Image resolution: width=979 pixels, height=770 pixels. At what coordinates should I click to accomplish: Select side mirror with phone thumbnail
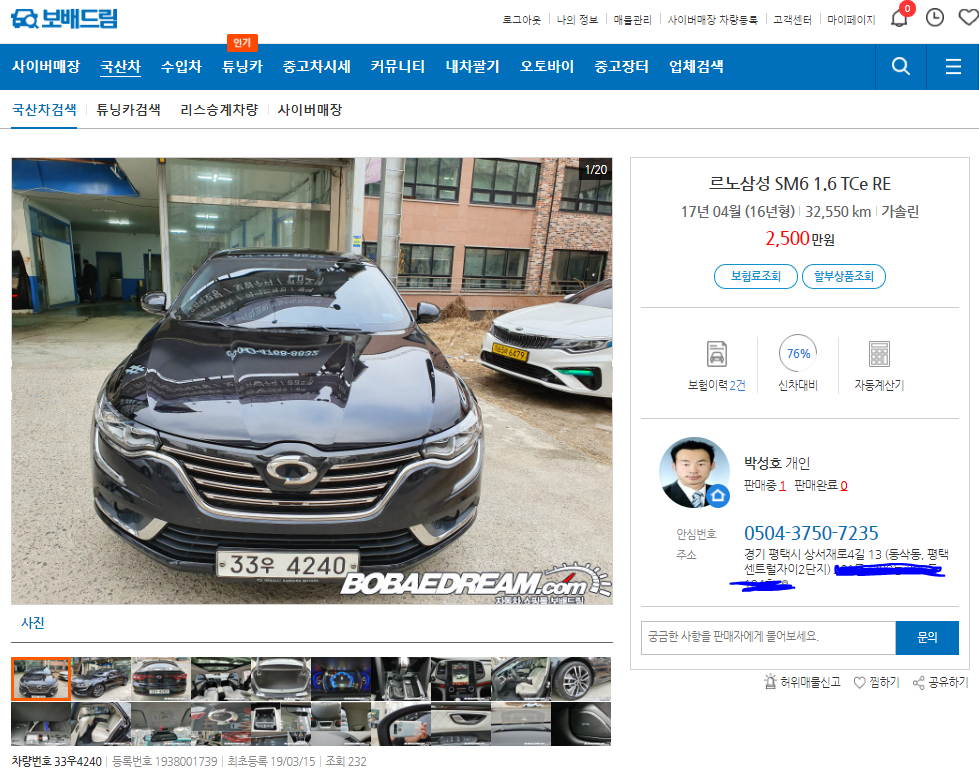pos(400,724)
